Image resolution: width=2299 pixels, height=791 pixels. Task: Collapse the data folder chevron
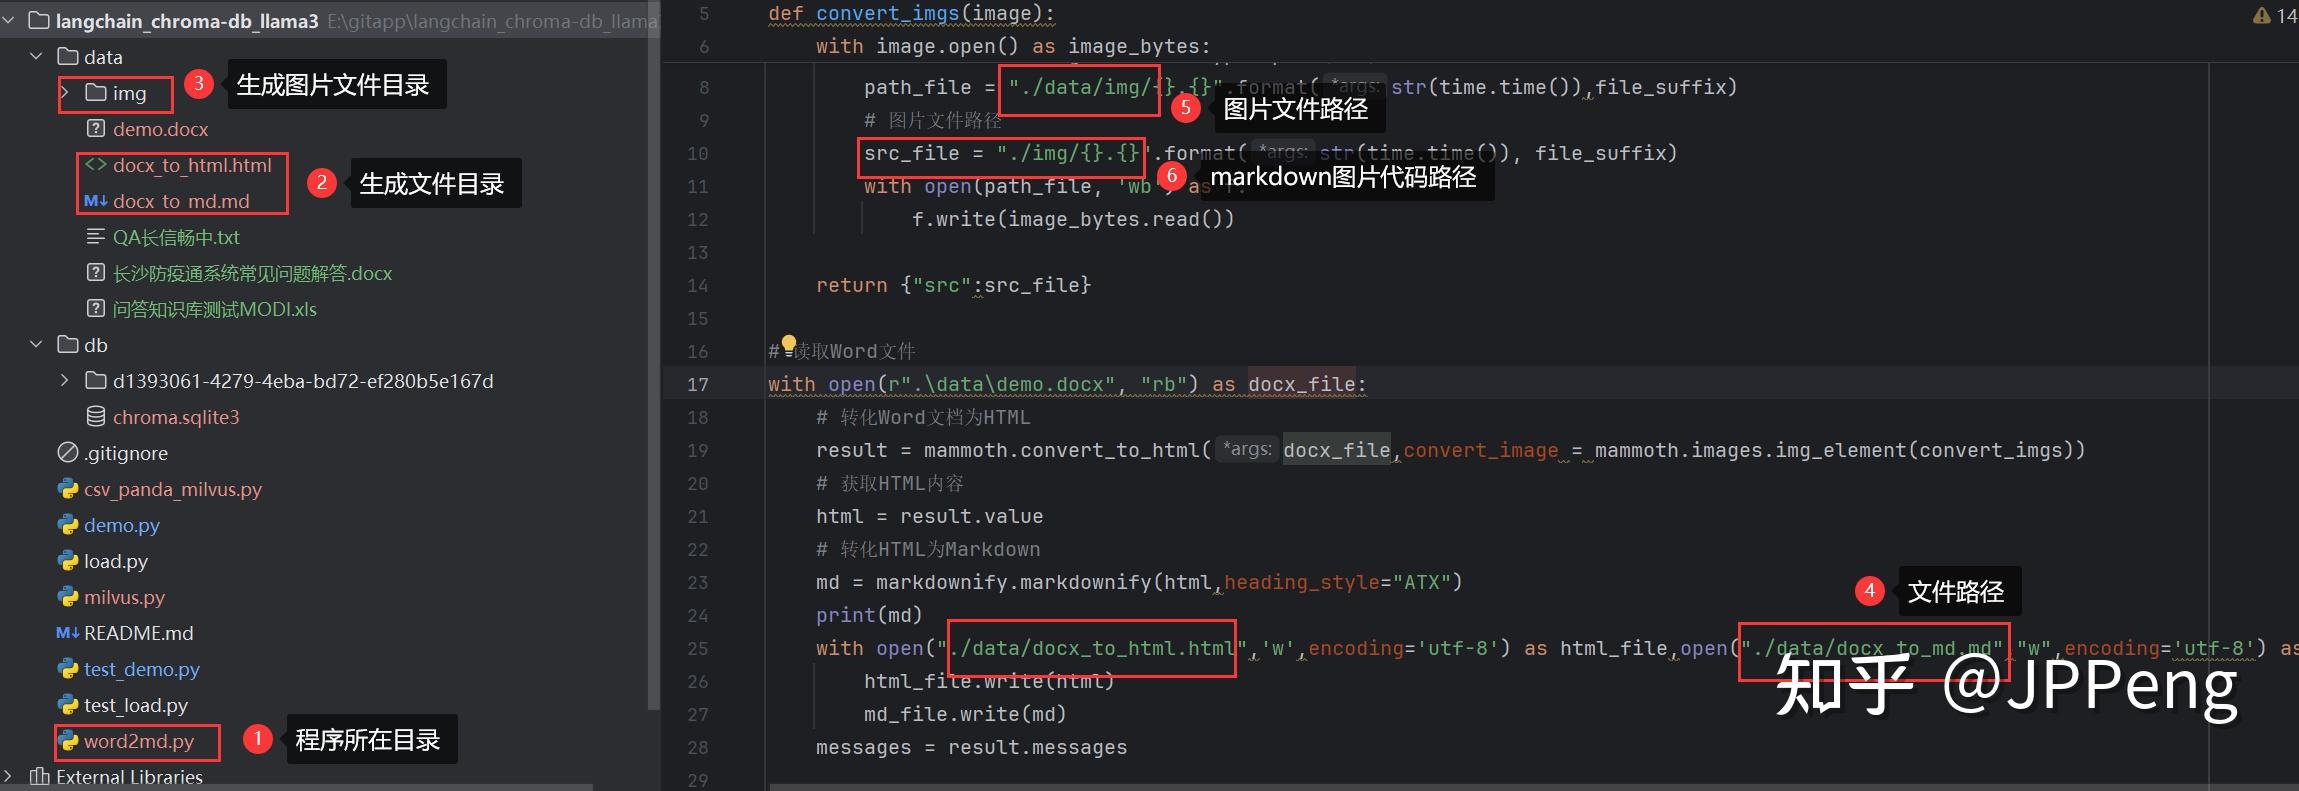[37, 56]
